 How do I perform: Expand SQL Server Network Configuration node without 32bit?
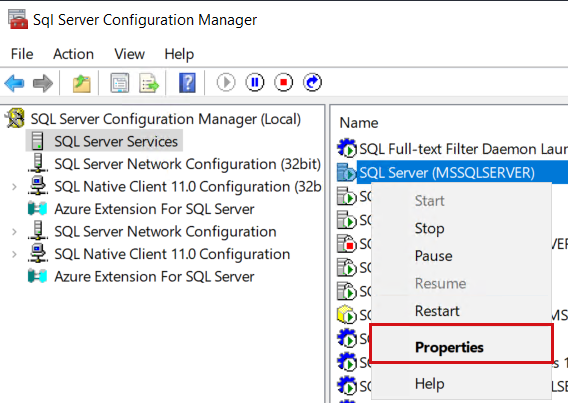point(14,231)
